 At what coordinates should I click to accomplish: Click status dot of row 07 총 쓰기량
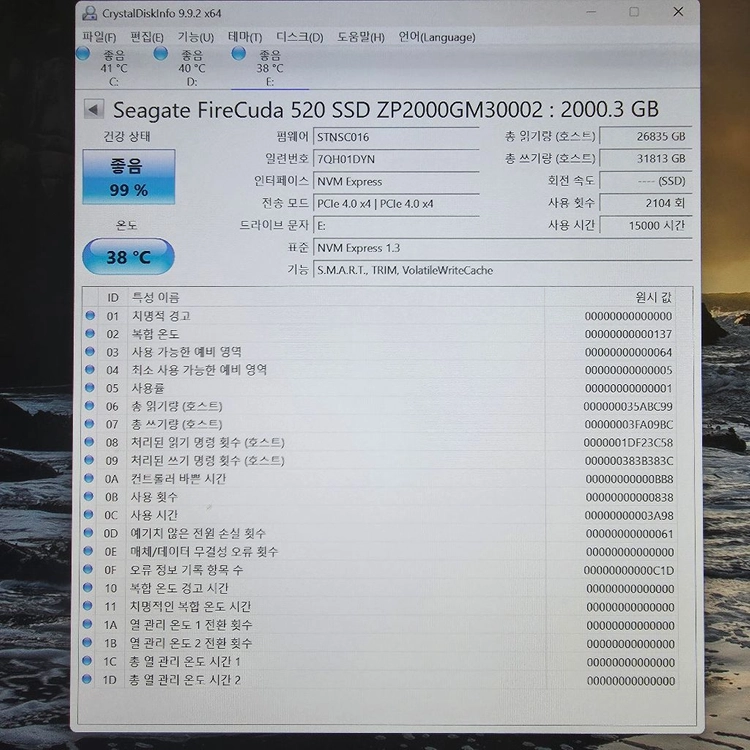[x=89, y=424]
